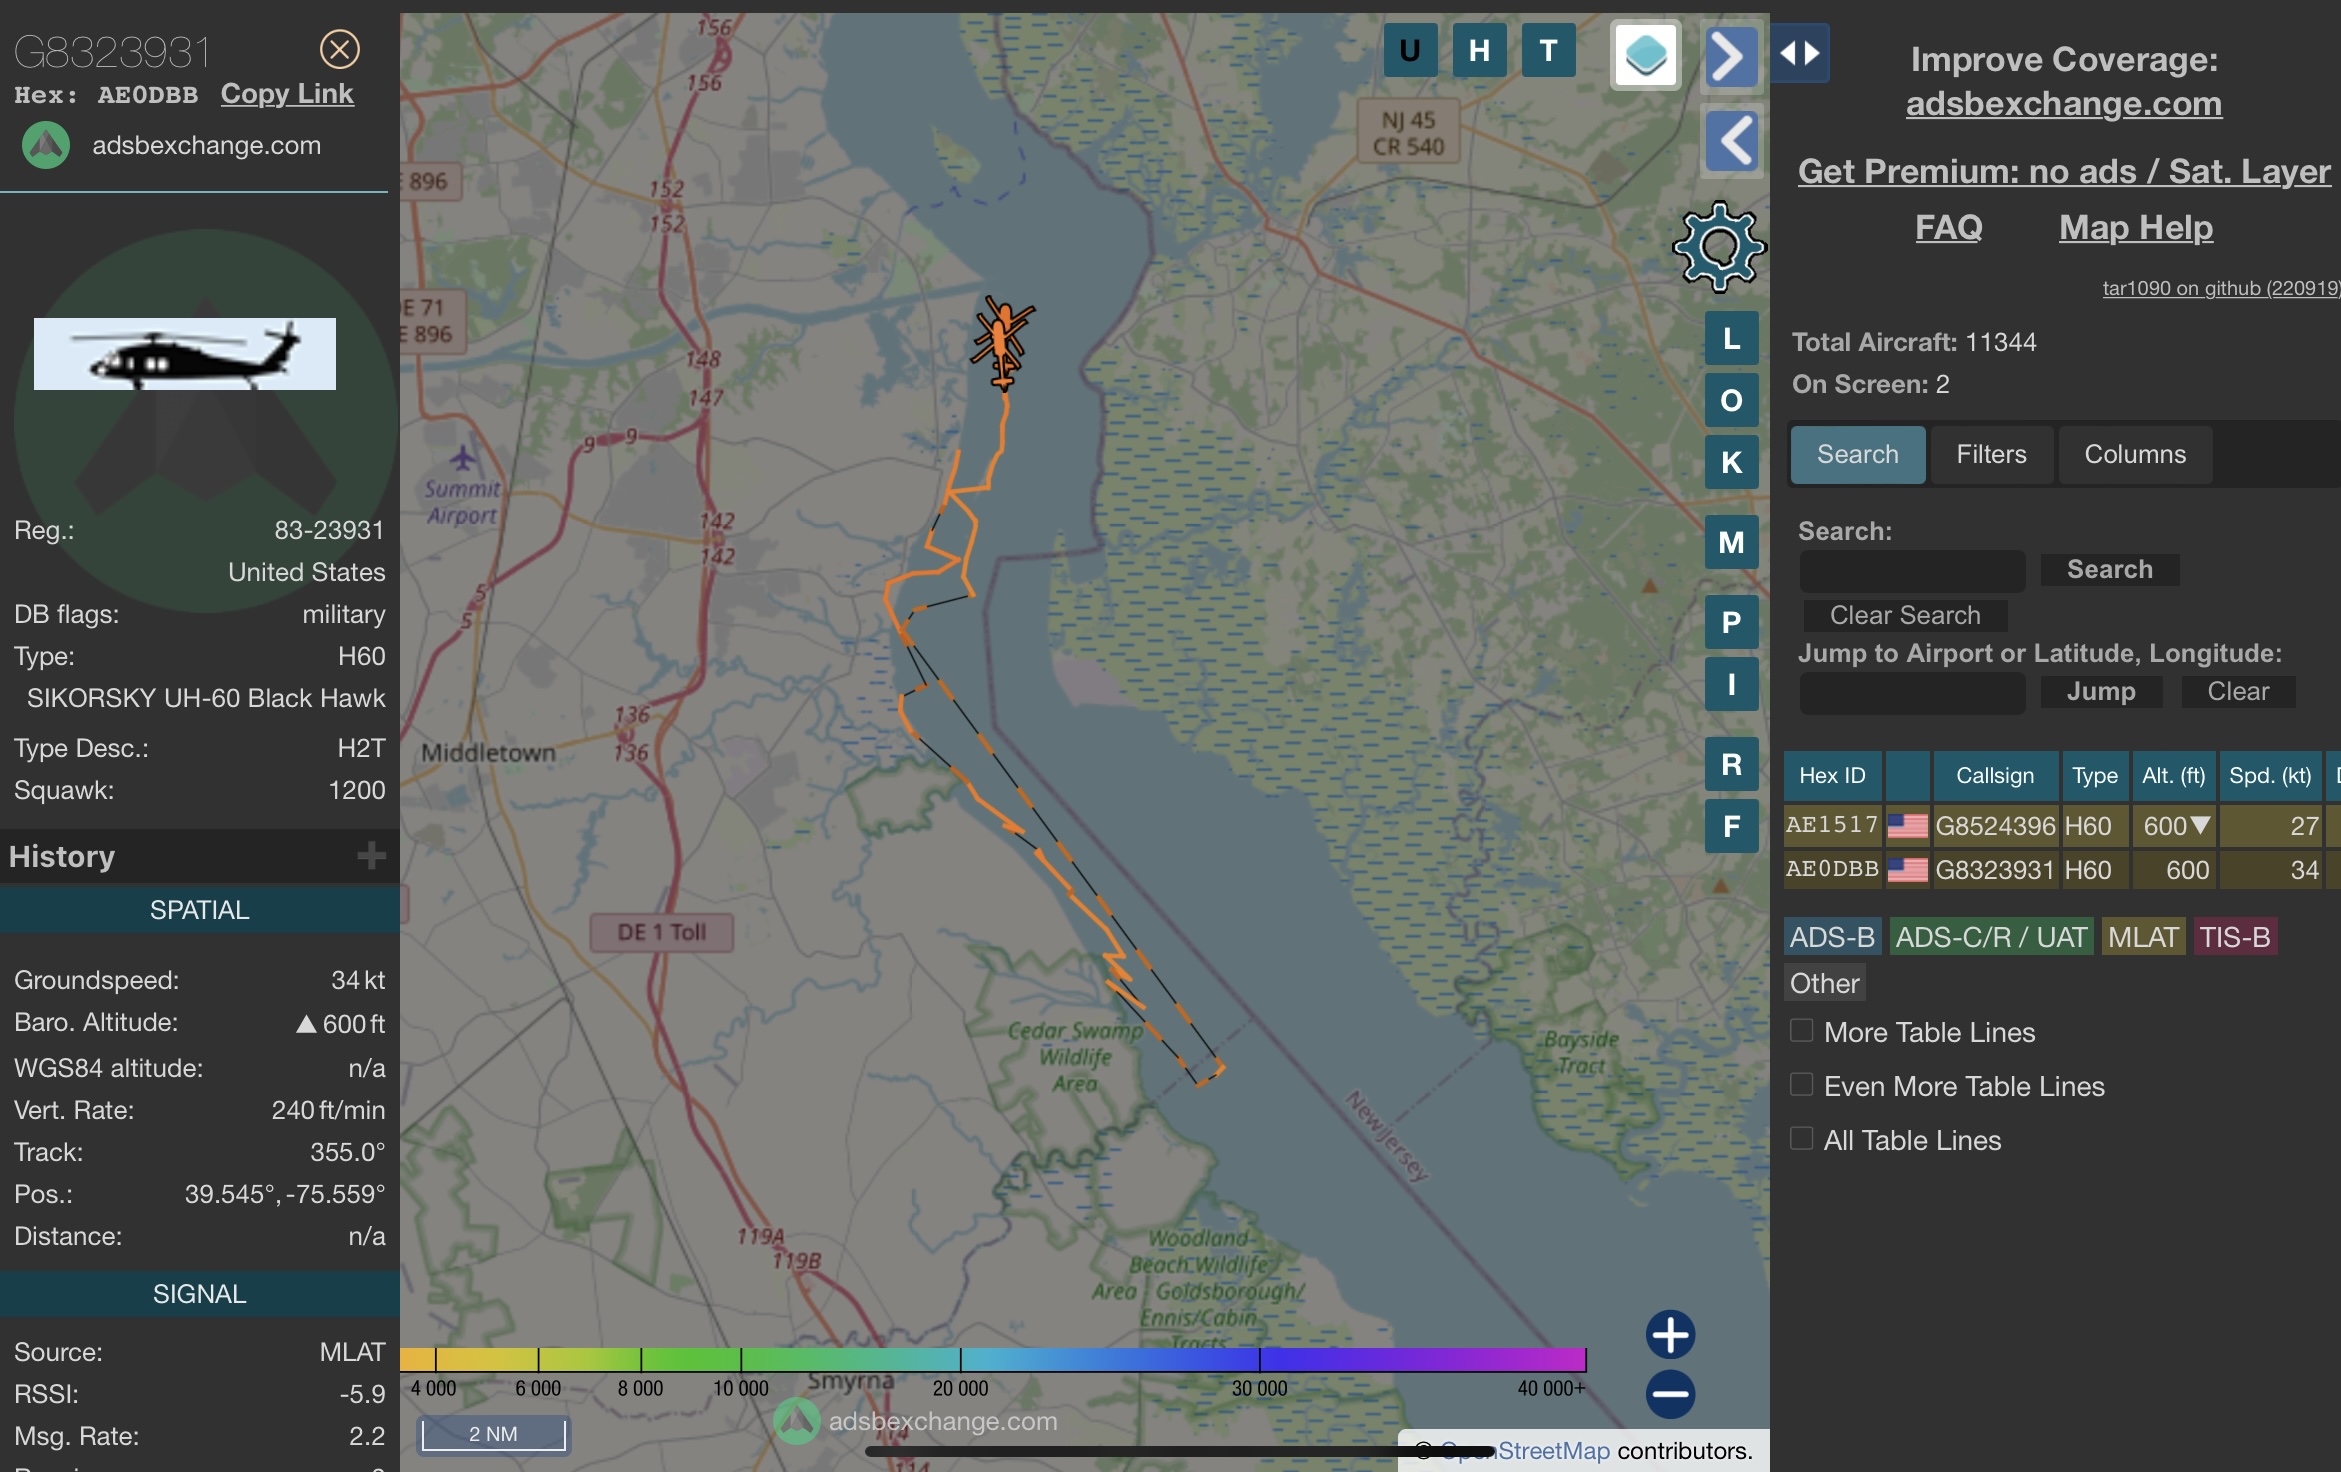Screen dimensions: 2341x1472
Task: Click the F map option button
Action: click(1731, 827)
